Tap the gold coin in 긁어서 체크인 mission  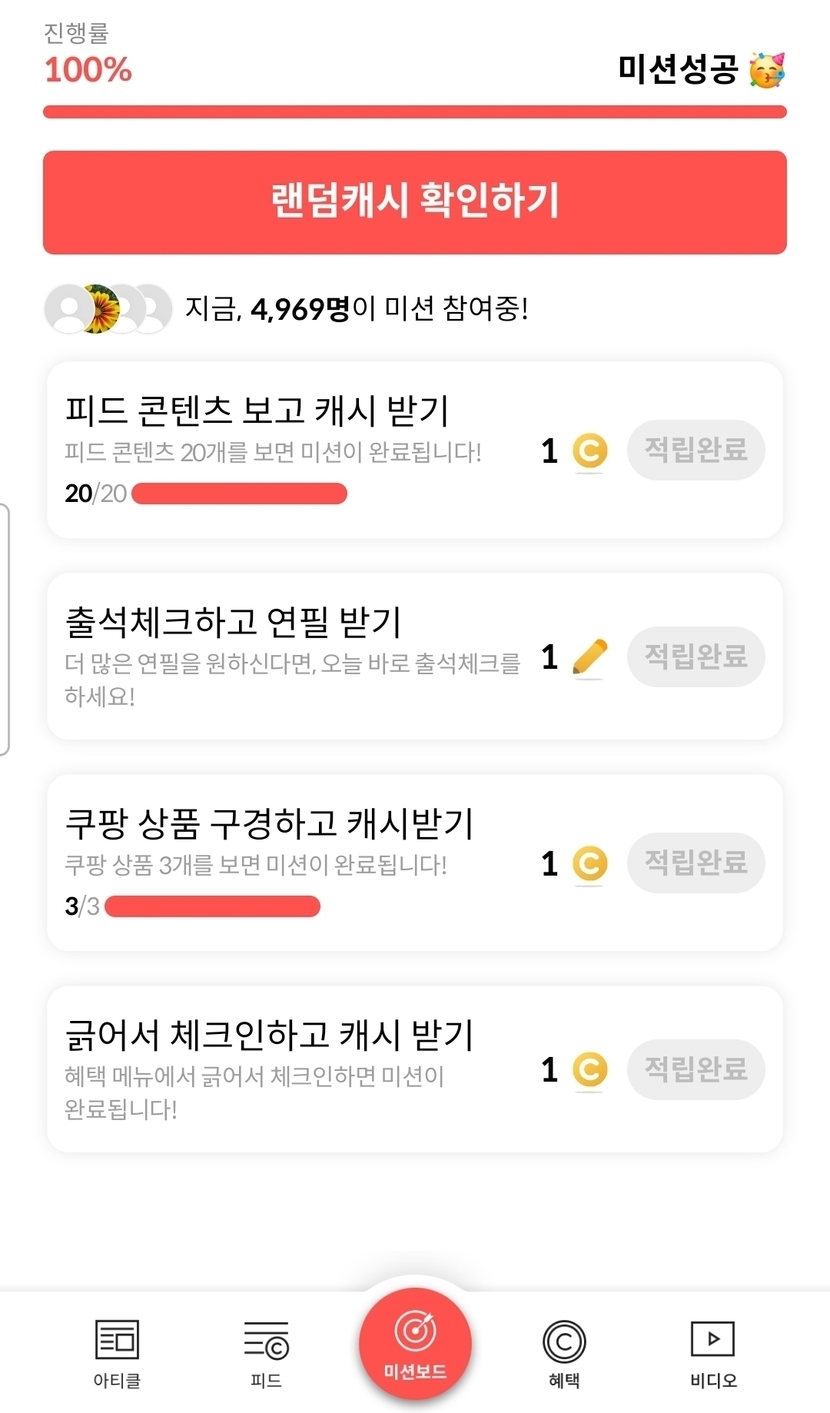tap(590, 1071)
